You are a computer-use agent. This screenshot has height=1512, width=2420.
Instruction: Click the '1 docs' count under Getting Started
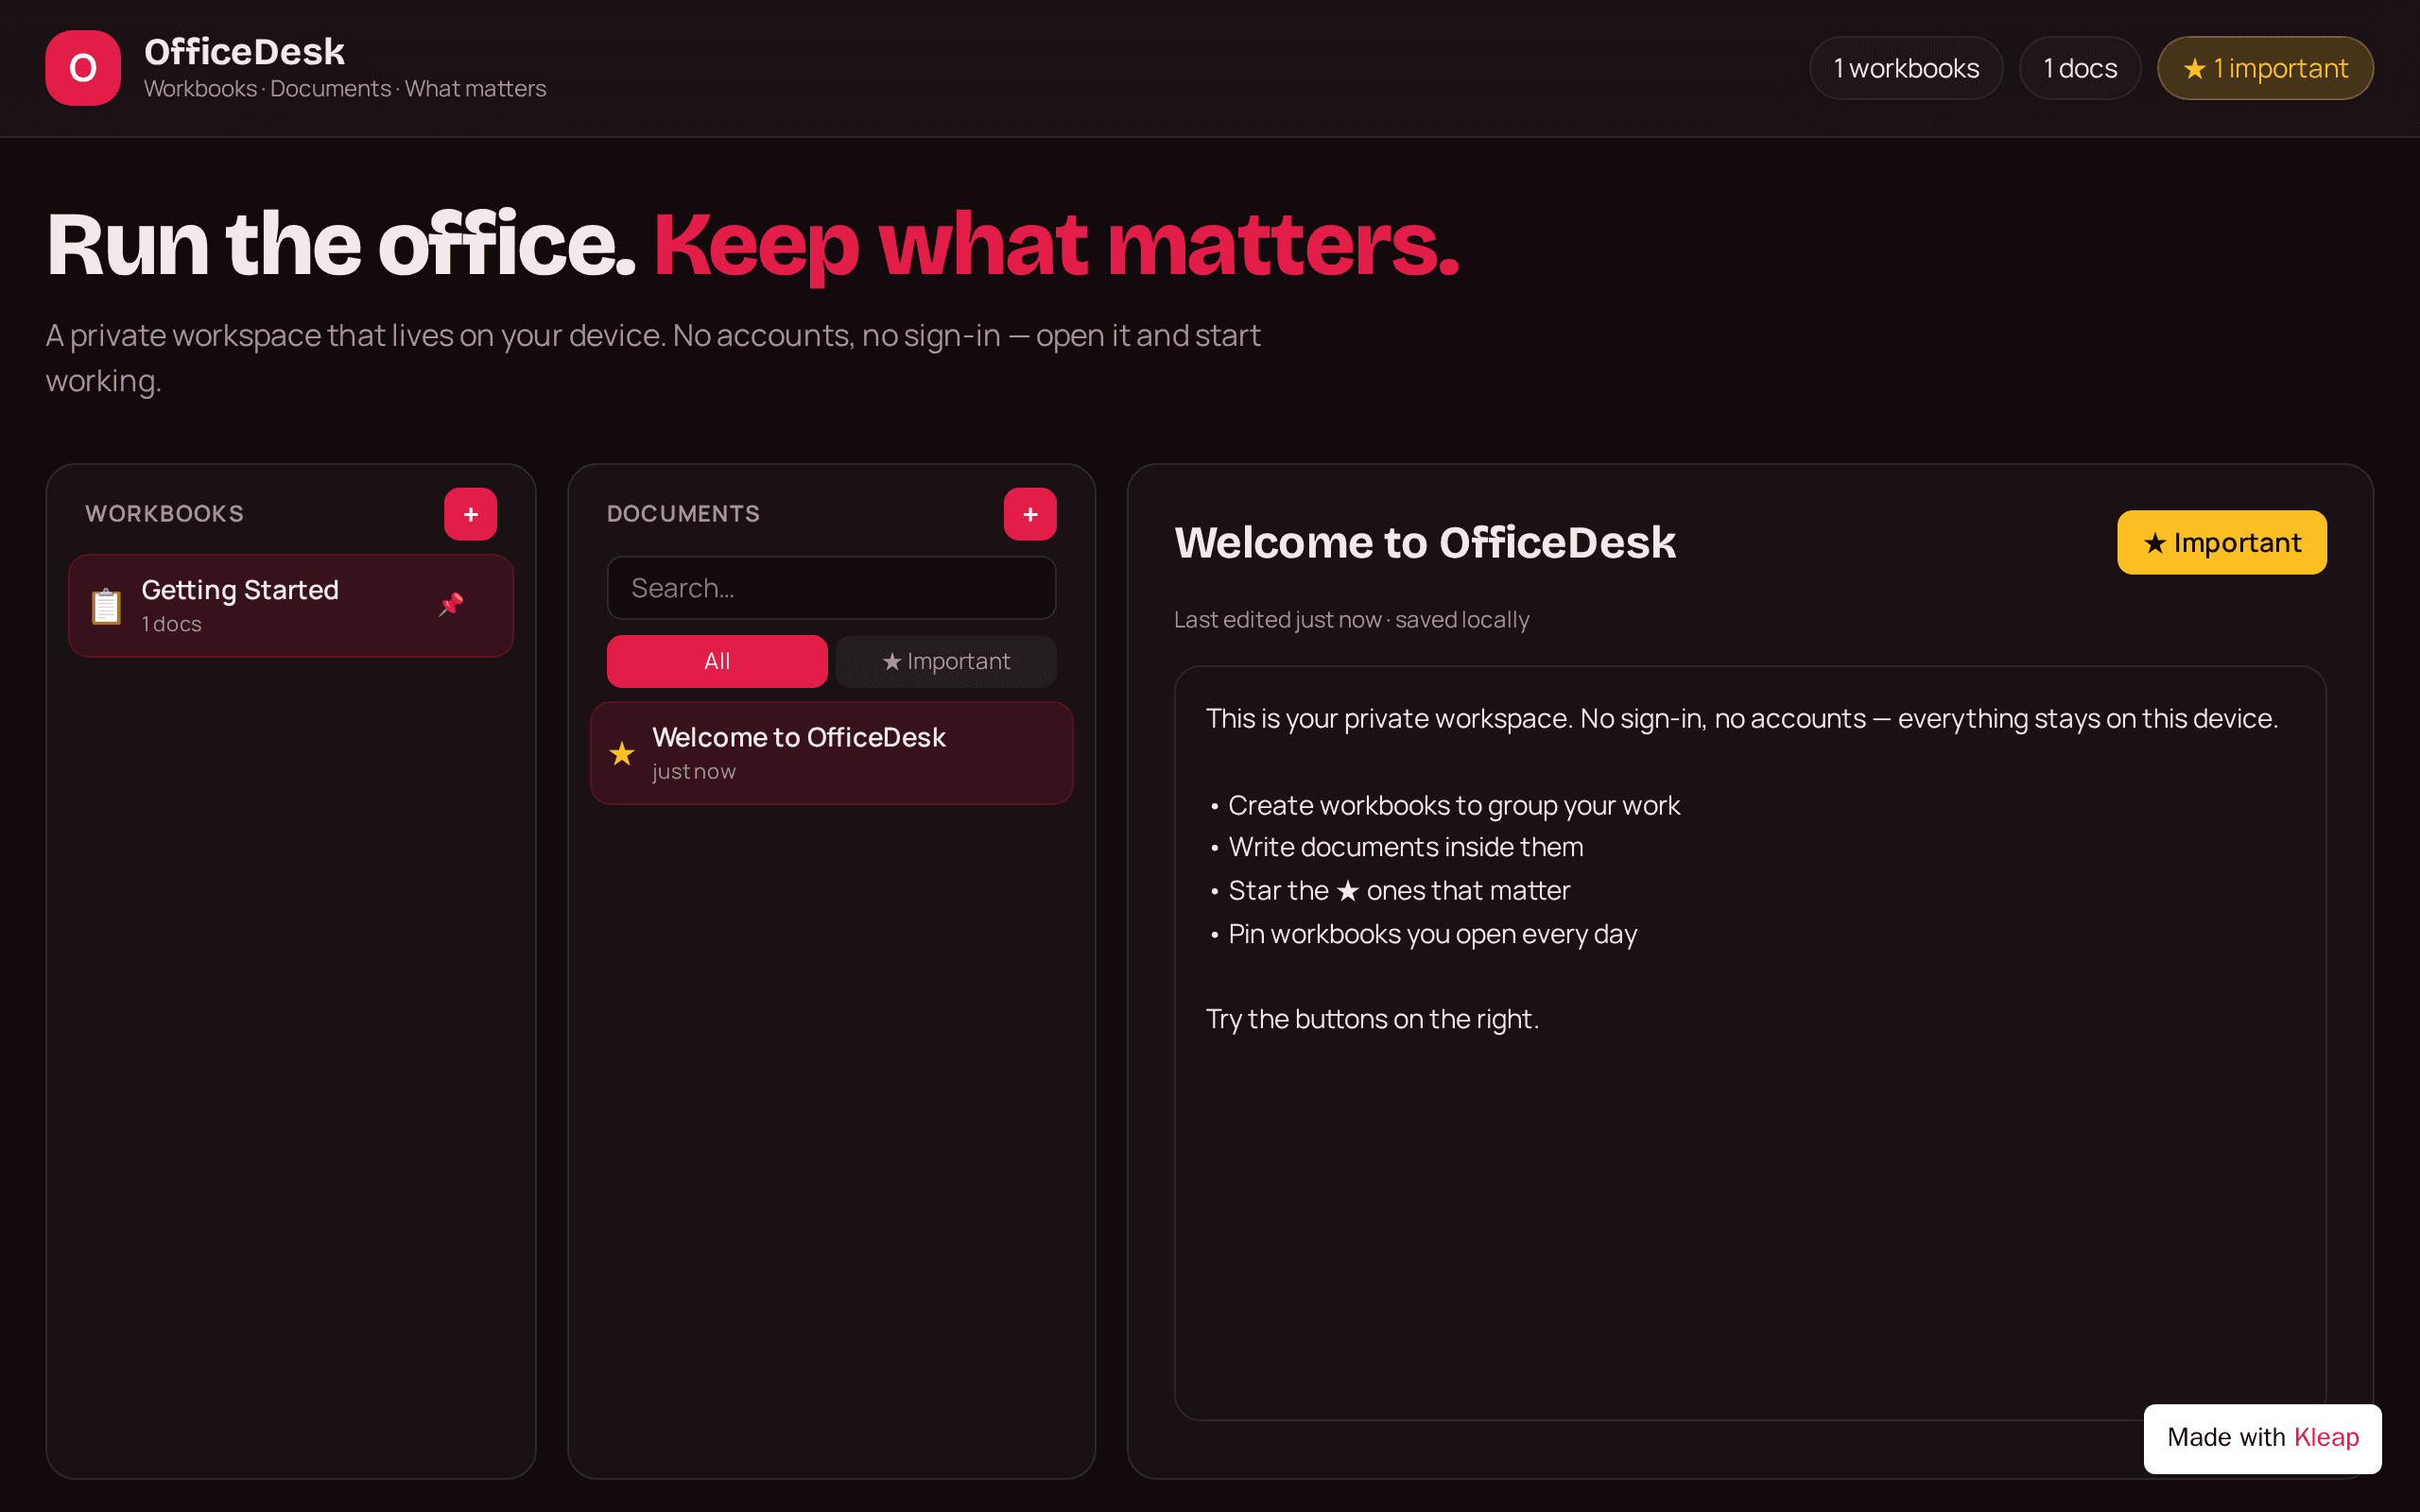pos(171,624)
